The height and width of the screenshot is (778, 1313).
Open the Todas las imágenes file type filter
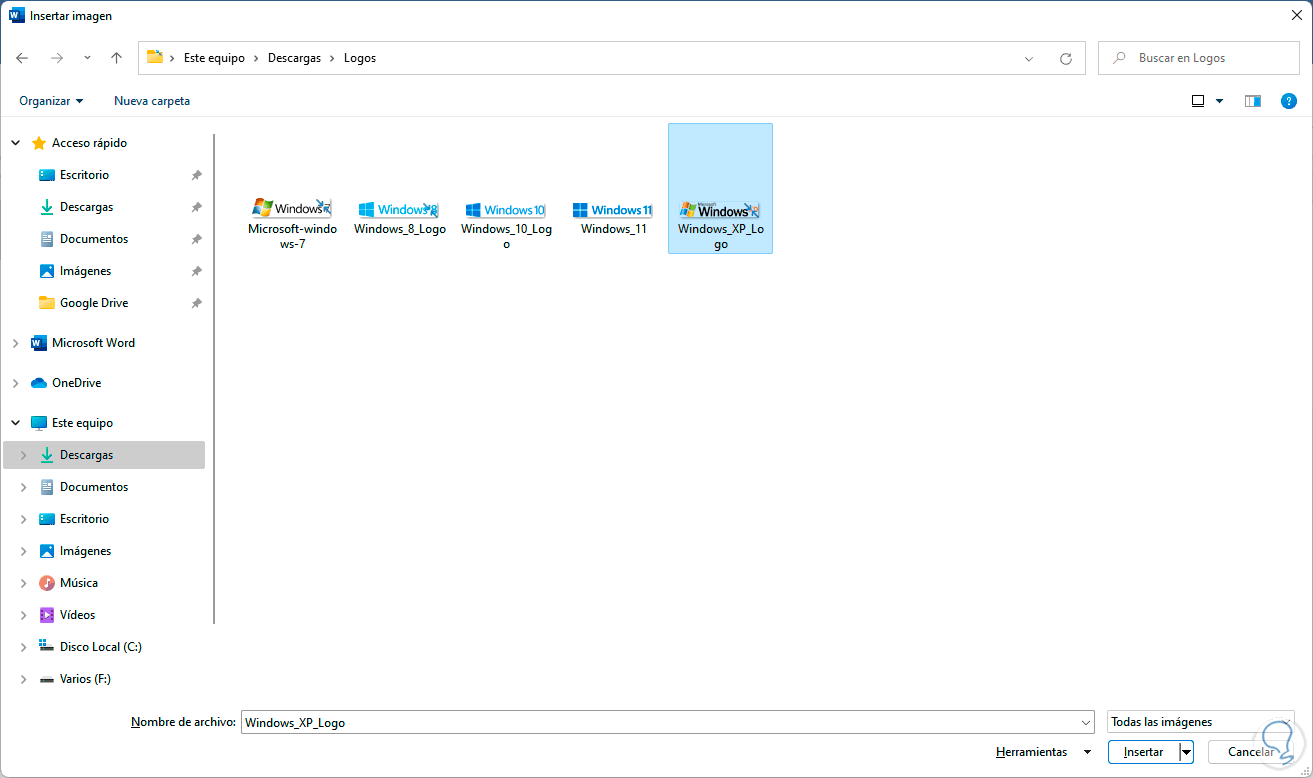1201,722
